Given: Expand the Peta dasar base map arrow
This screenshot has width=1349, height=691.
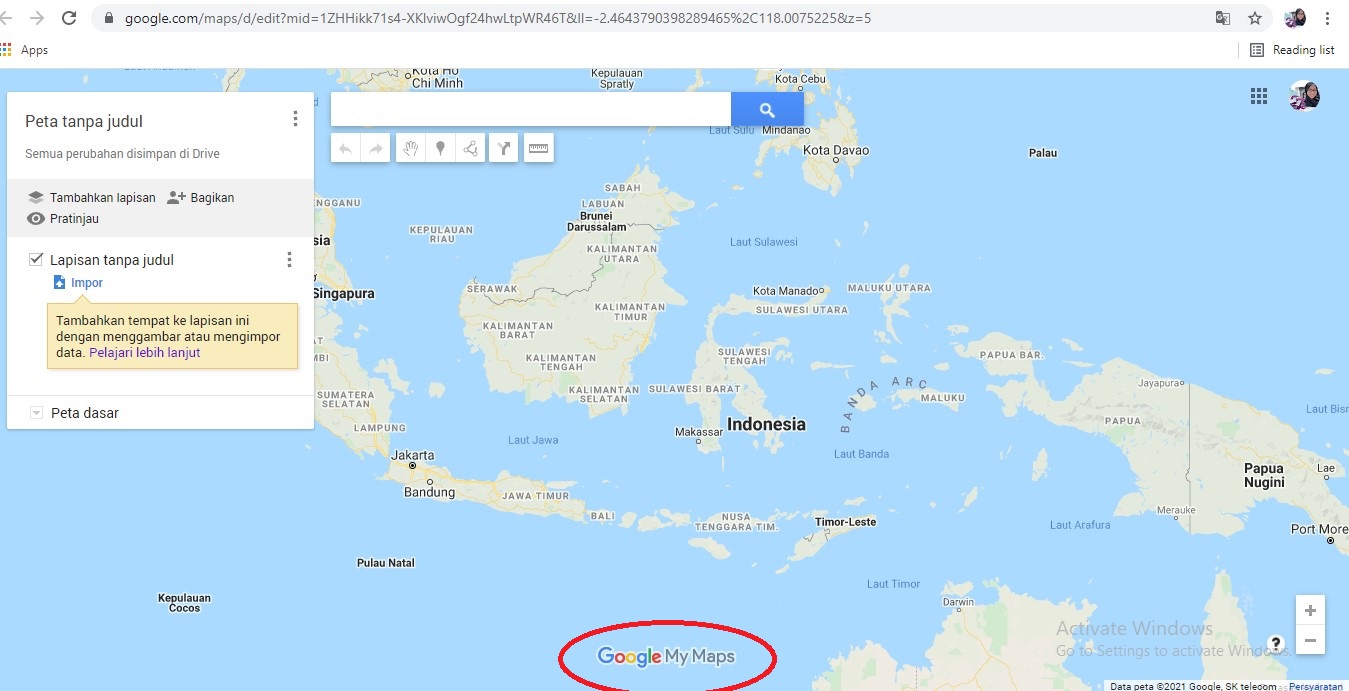Looking at the screenshot, I should pos(36,413).
